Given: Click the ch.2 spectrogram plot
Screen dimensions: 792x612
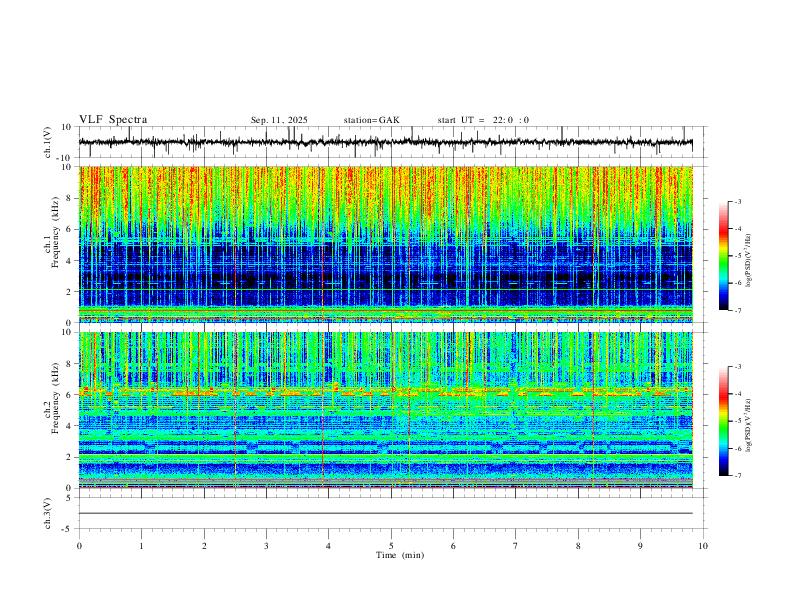Looking at the screenshot, I should [x=386, y=410].
